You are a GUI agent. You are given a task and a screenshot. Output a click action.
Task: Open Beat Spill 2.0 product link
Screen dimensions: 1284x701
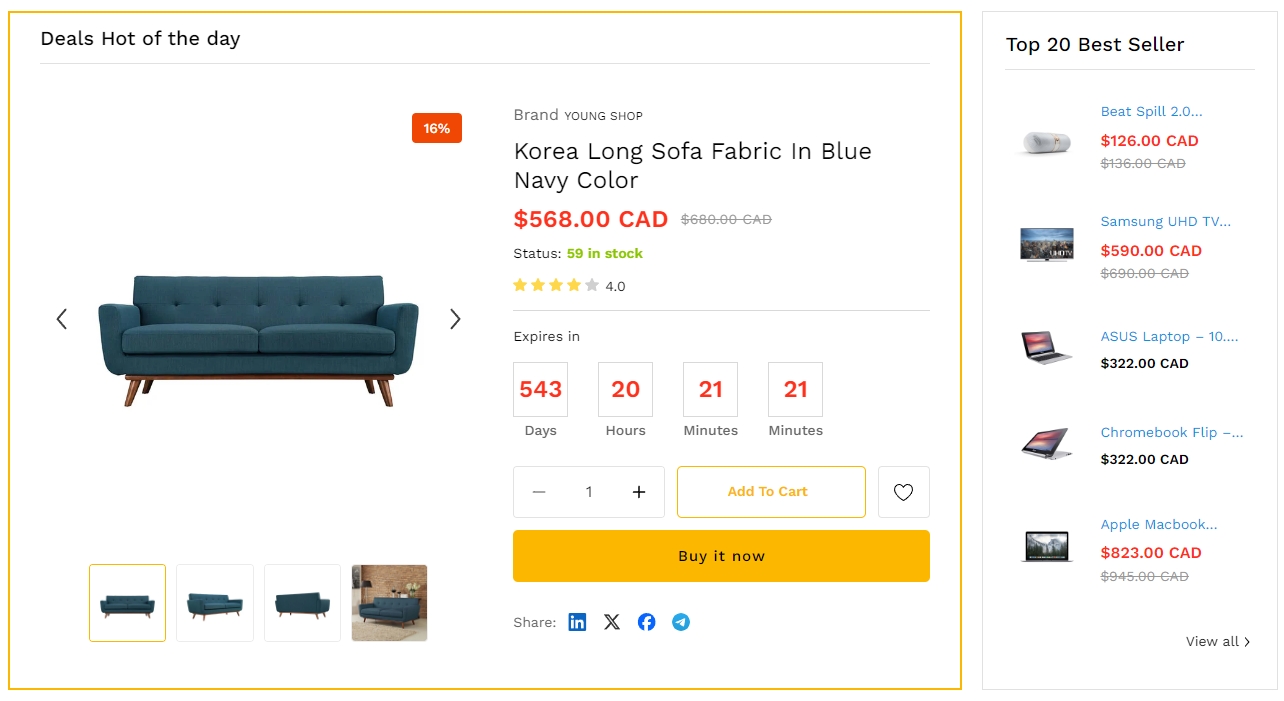(1151, 112)
